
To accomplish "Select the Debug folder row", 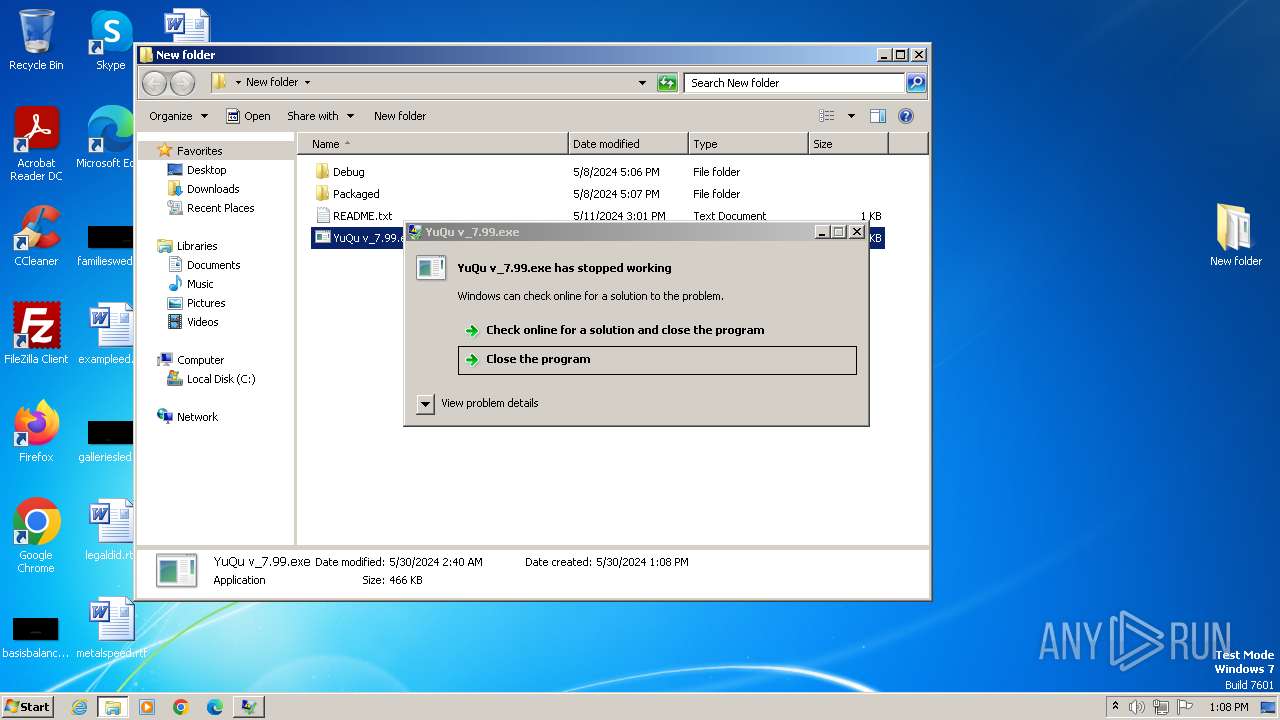I will point(598,172).
